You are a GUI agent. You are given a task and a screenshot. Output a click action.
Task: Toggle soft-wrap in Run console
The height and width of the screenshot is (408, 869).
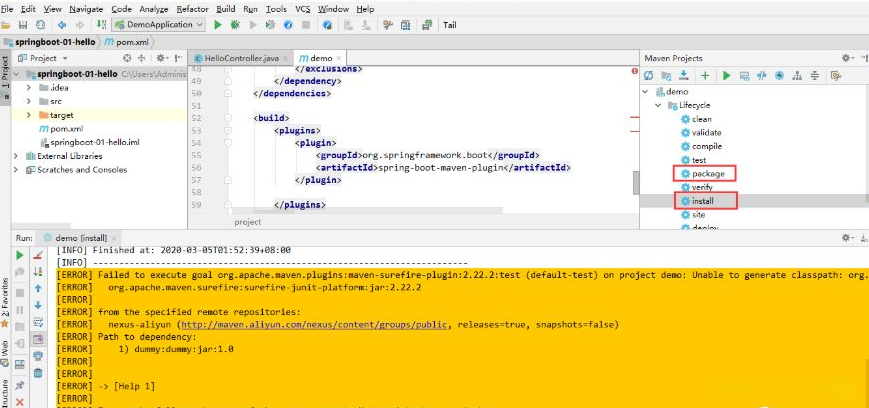point(38,322)
